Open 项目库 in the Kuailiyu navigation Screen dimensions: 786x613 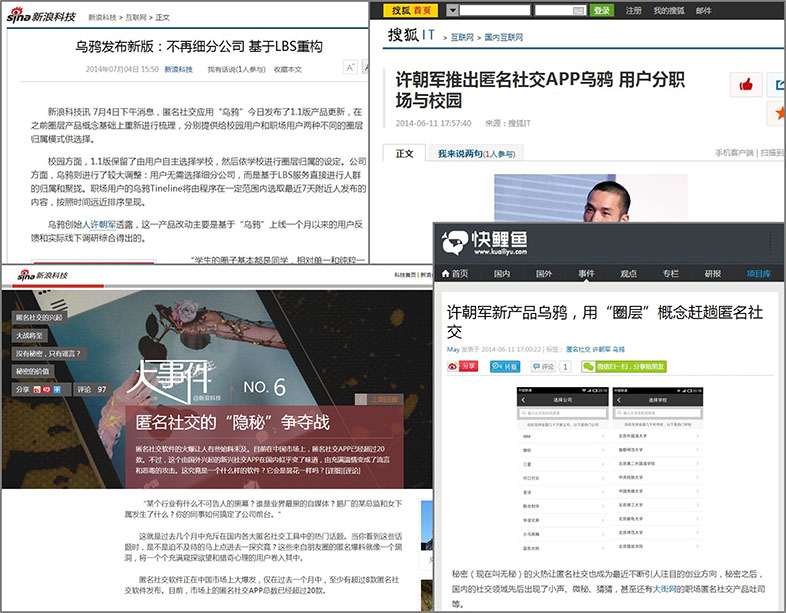tap(758, 273)
